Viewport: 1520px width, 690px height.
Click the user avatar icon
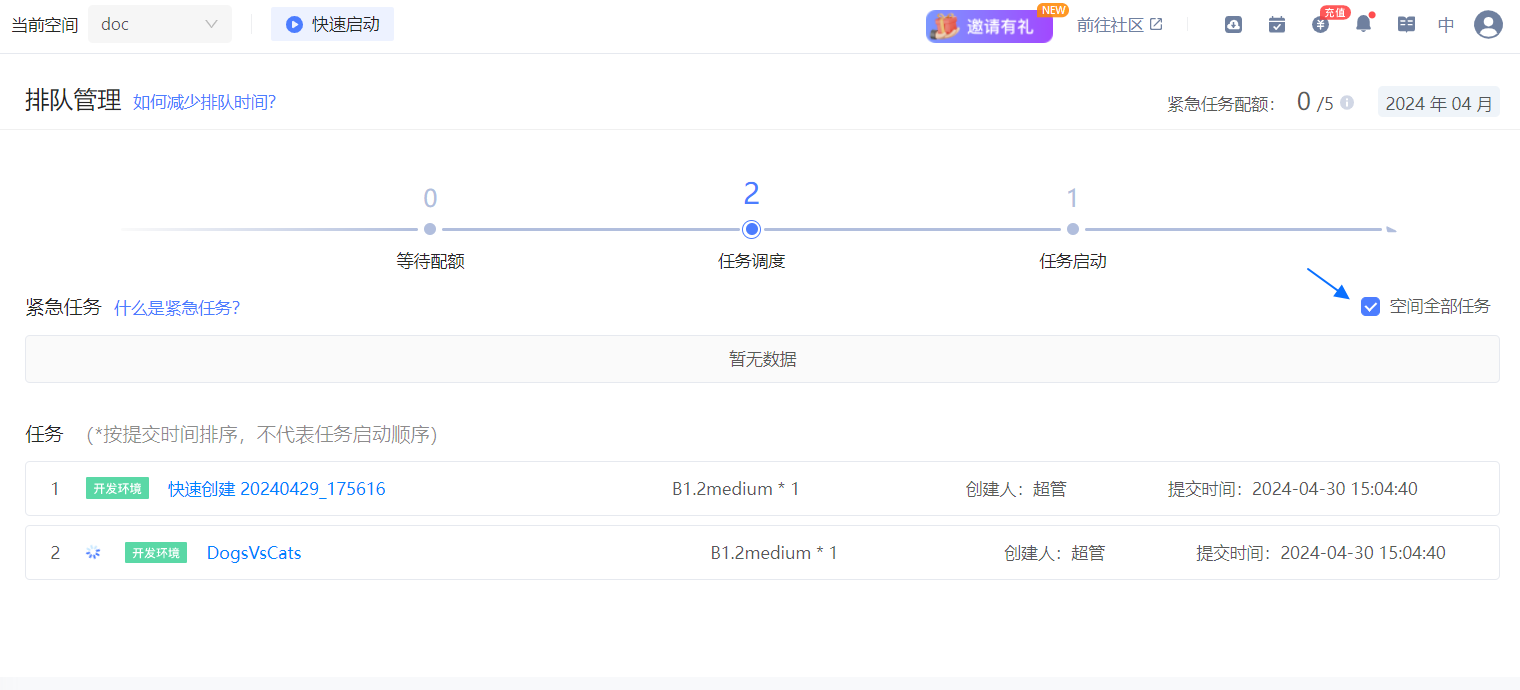tap(1488, 25)
